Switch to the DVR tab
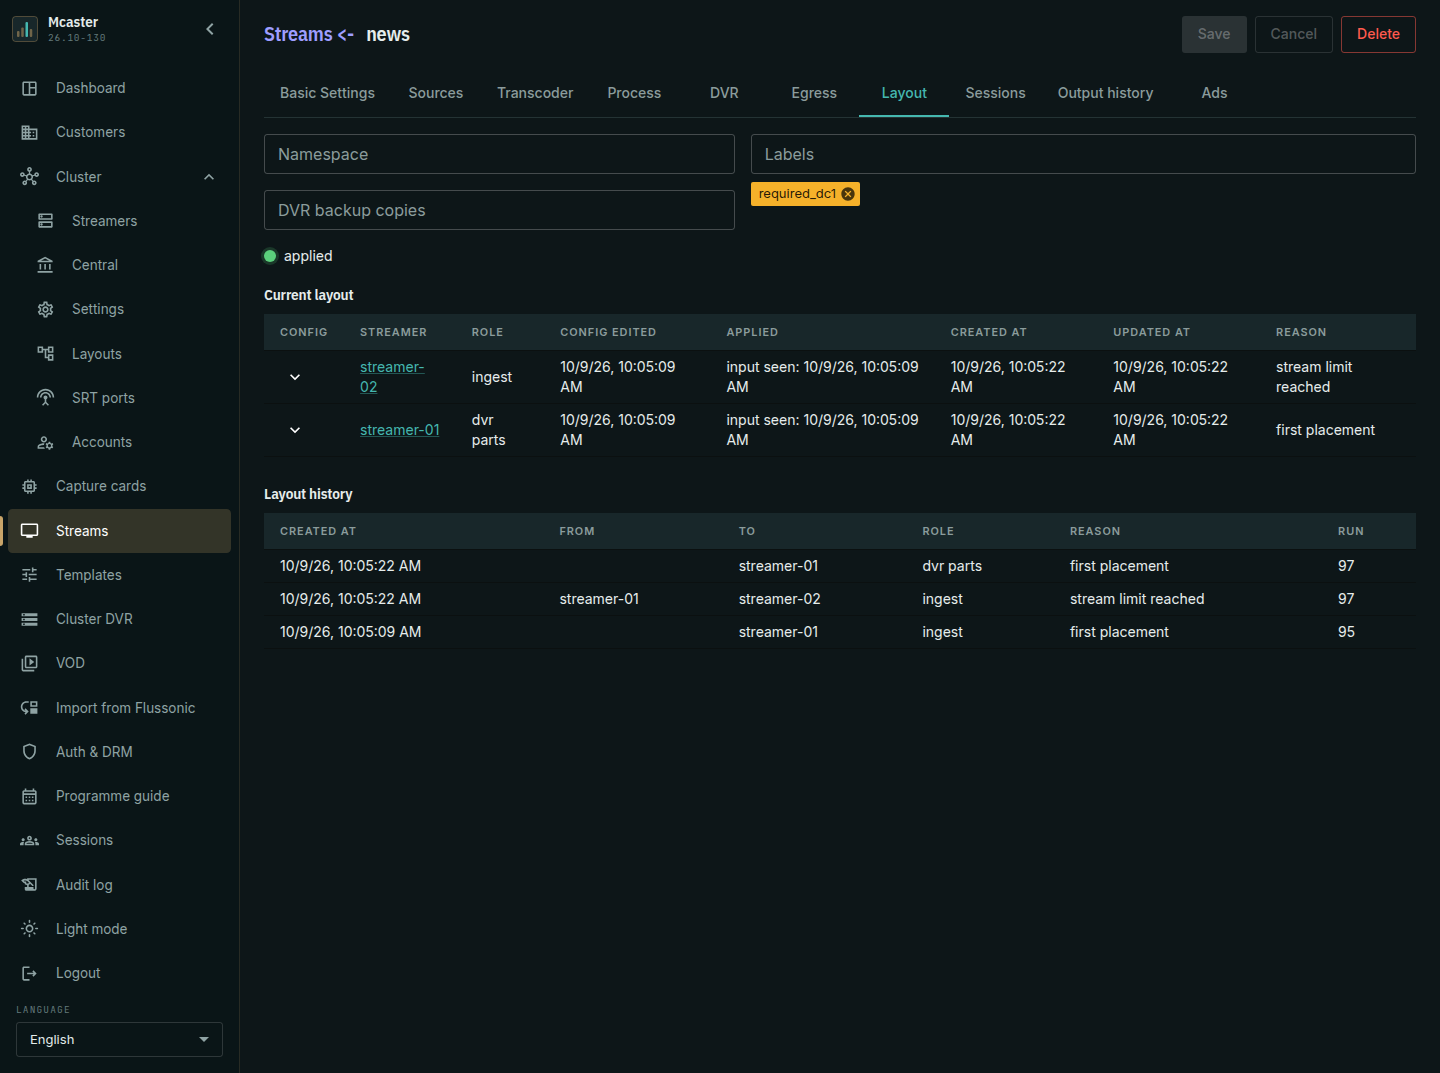 pyautogui.click(x=724, y=93)
